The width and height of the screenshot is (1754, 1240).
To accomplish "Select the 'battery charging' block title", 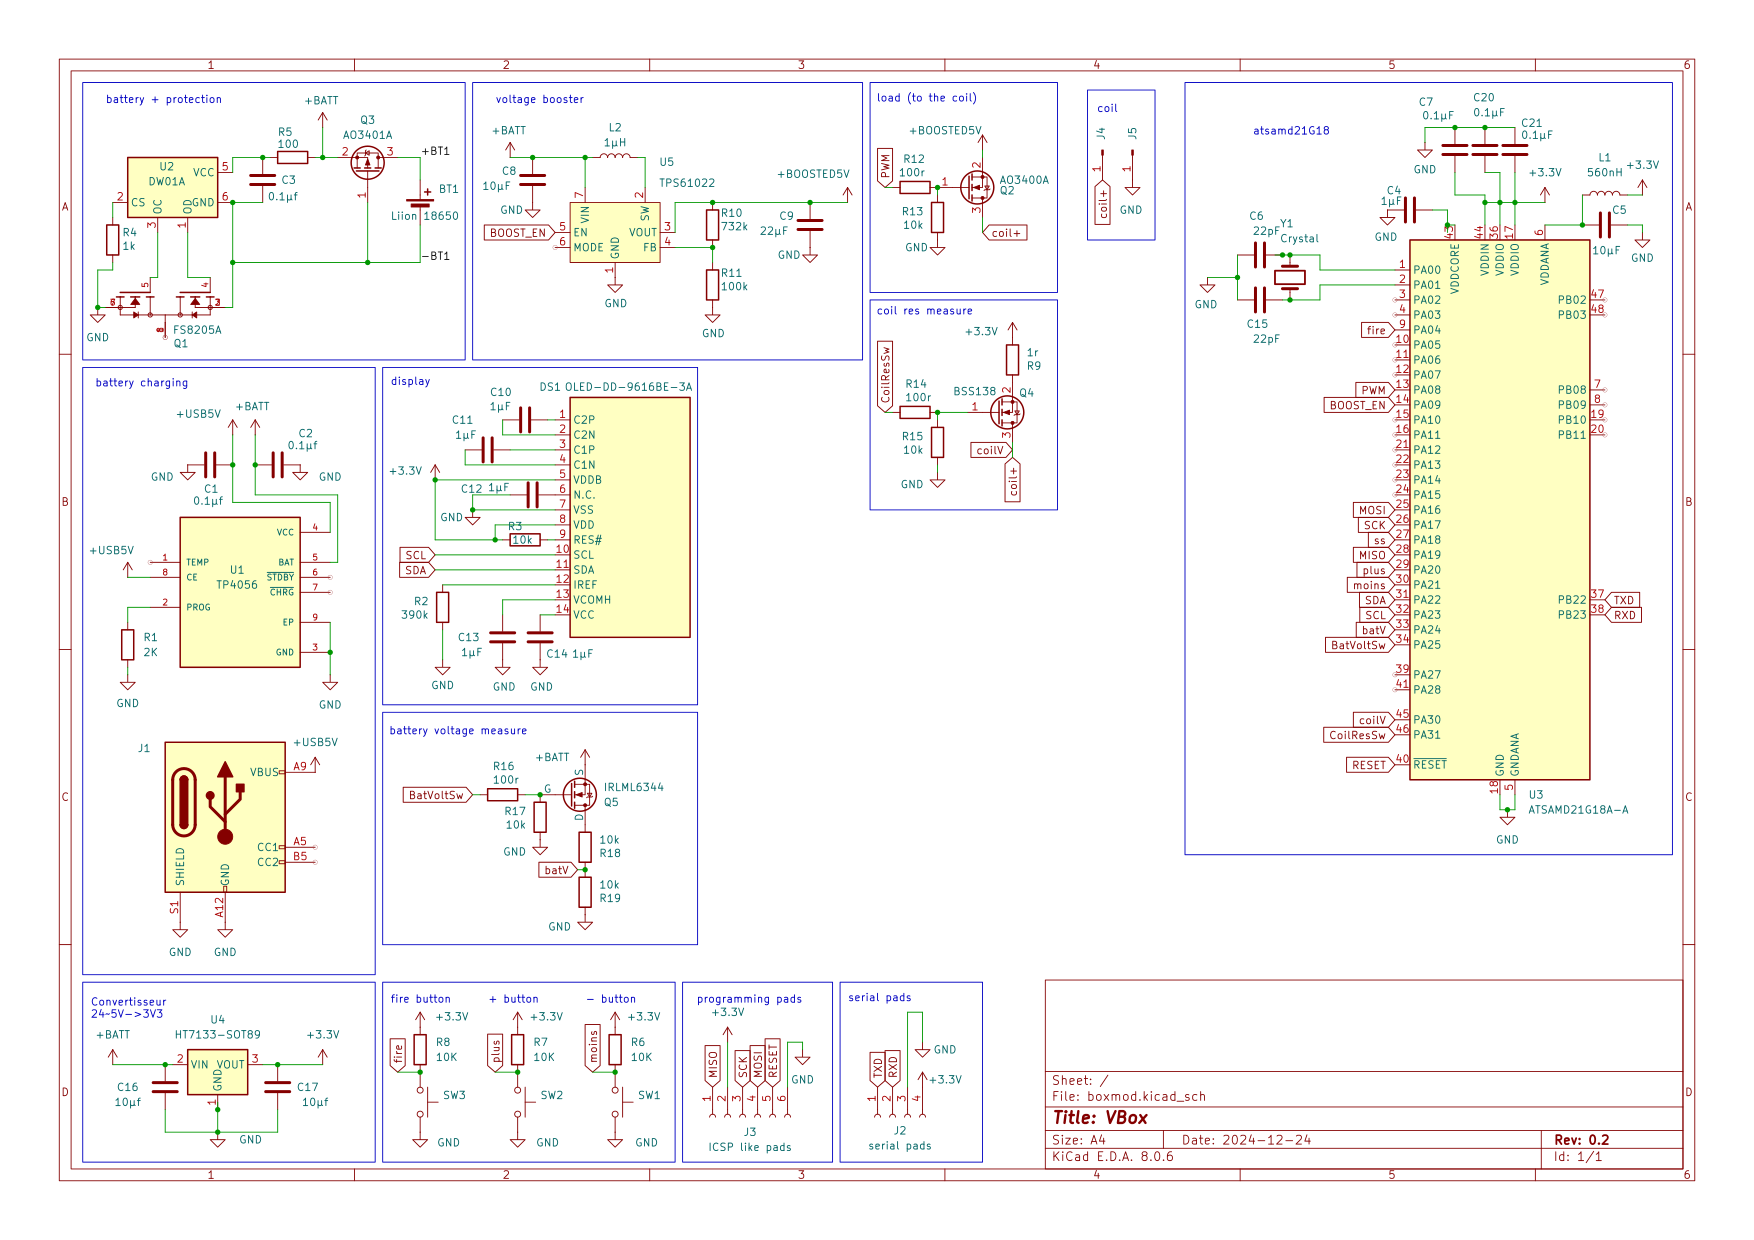I will [x=142, y=383].
